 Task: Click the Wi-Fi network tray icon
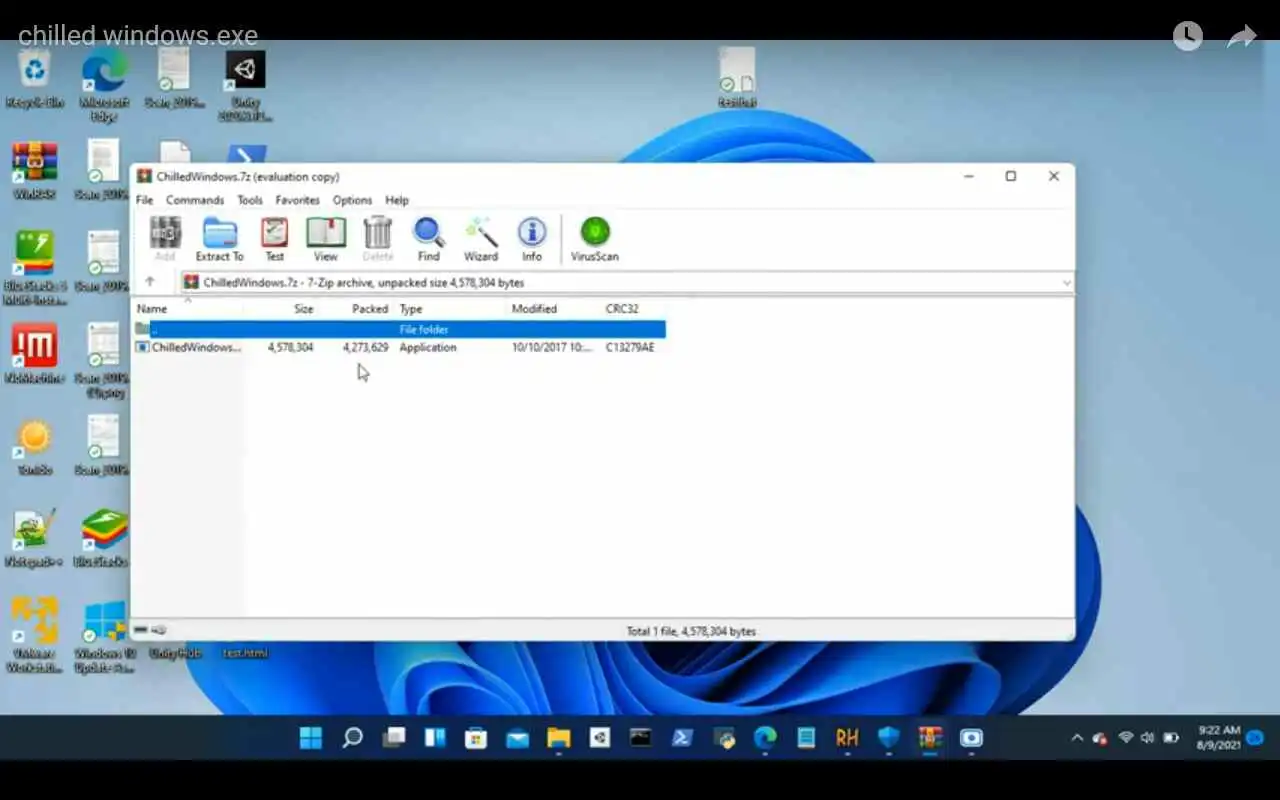[1126, 738]
